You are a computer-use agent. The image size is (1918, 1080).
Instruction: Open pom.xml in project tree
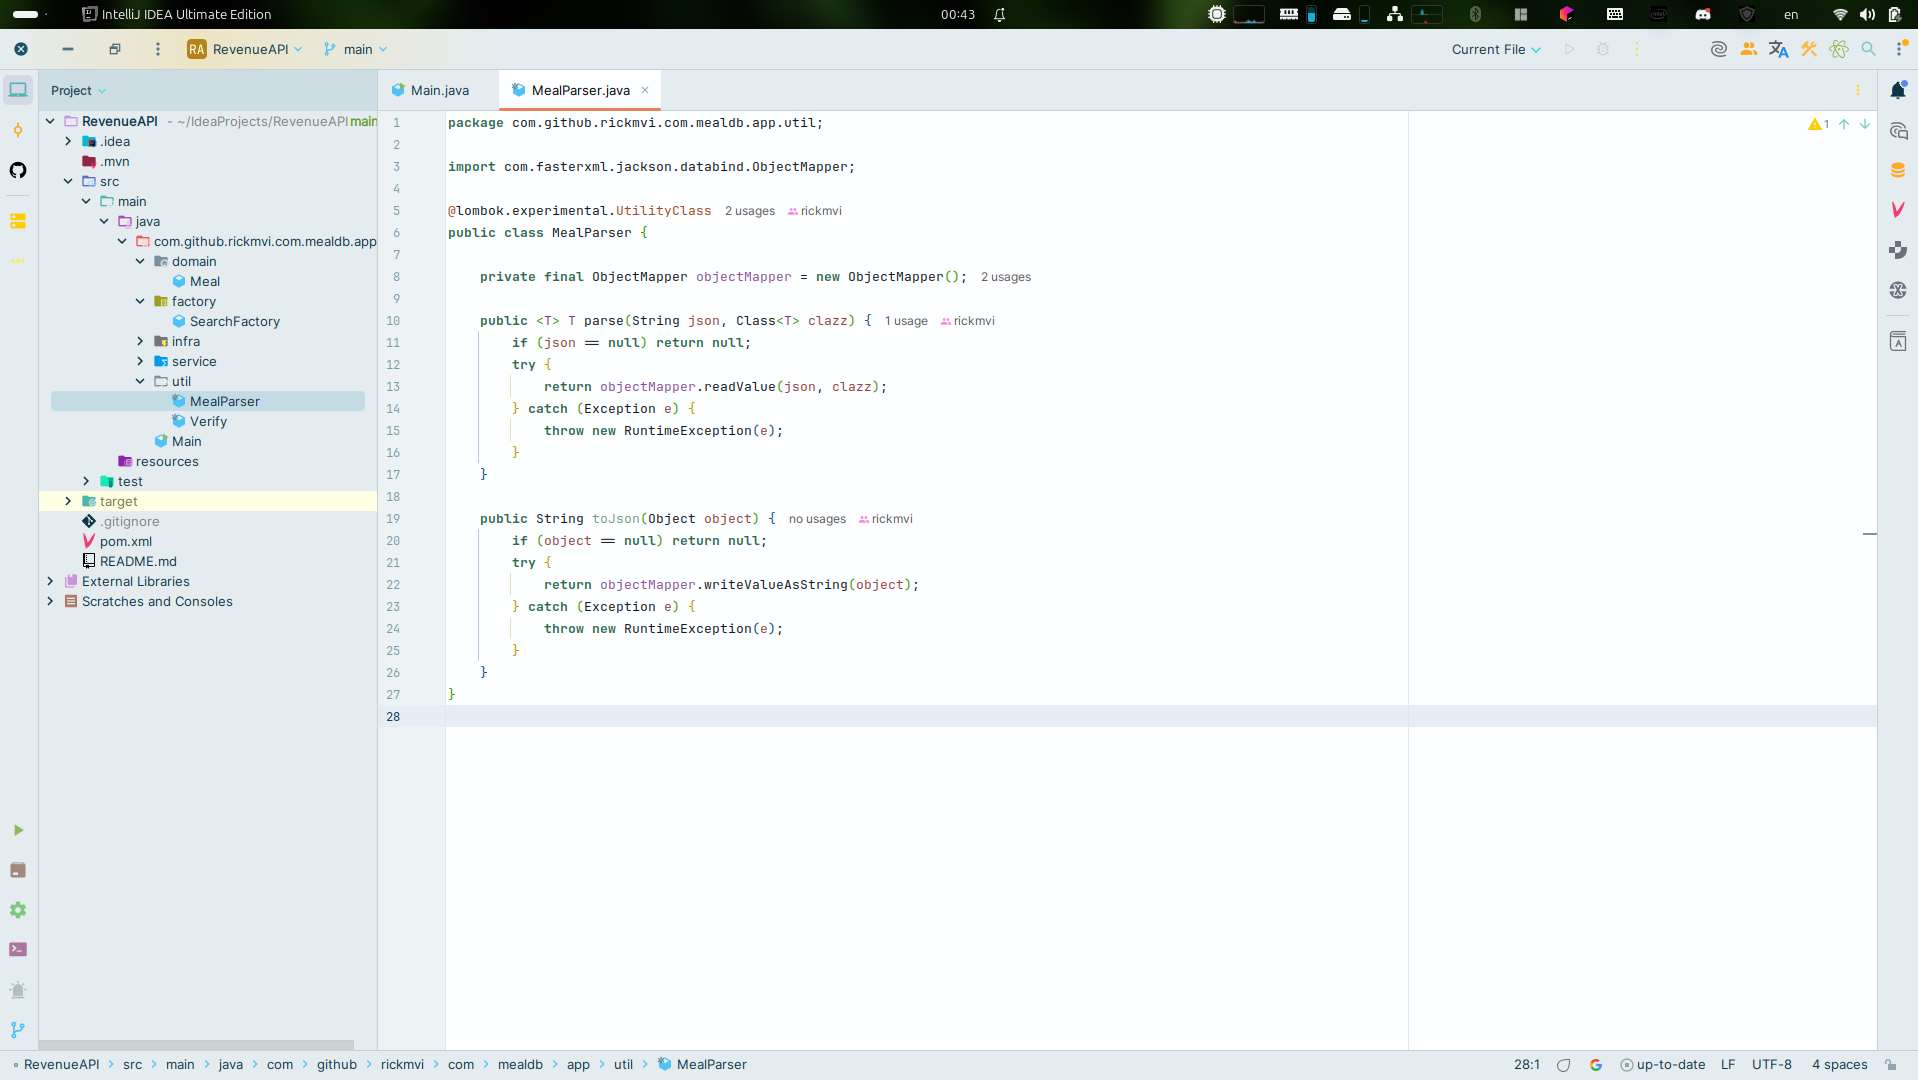click(x=125, y=541)
